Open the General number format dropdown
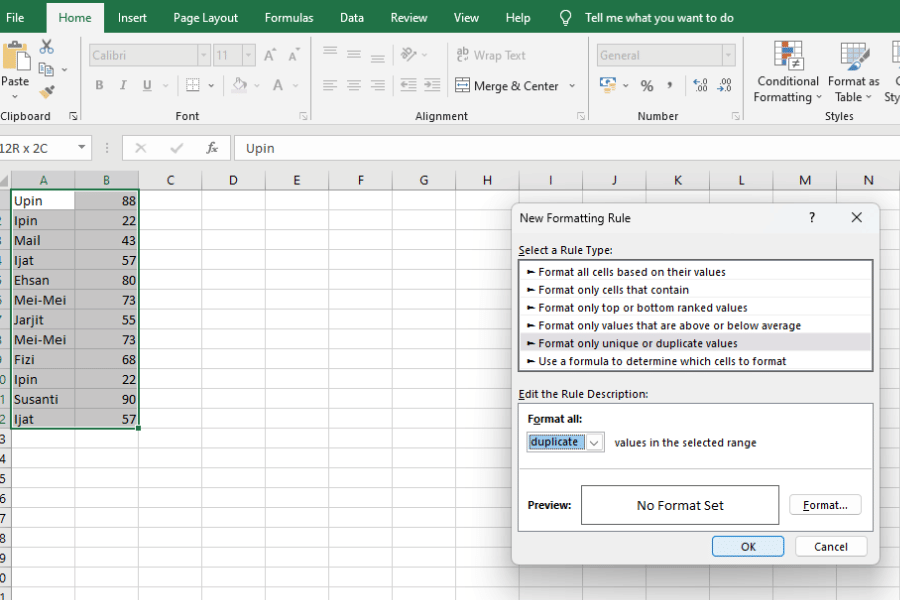 pos(727,55)
